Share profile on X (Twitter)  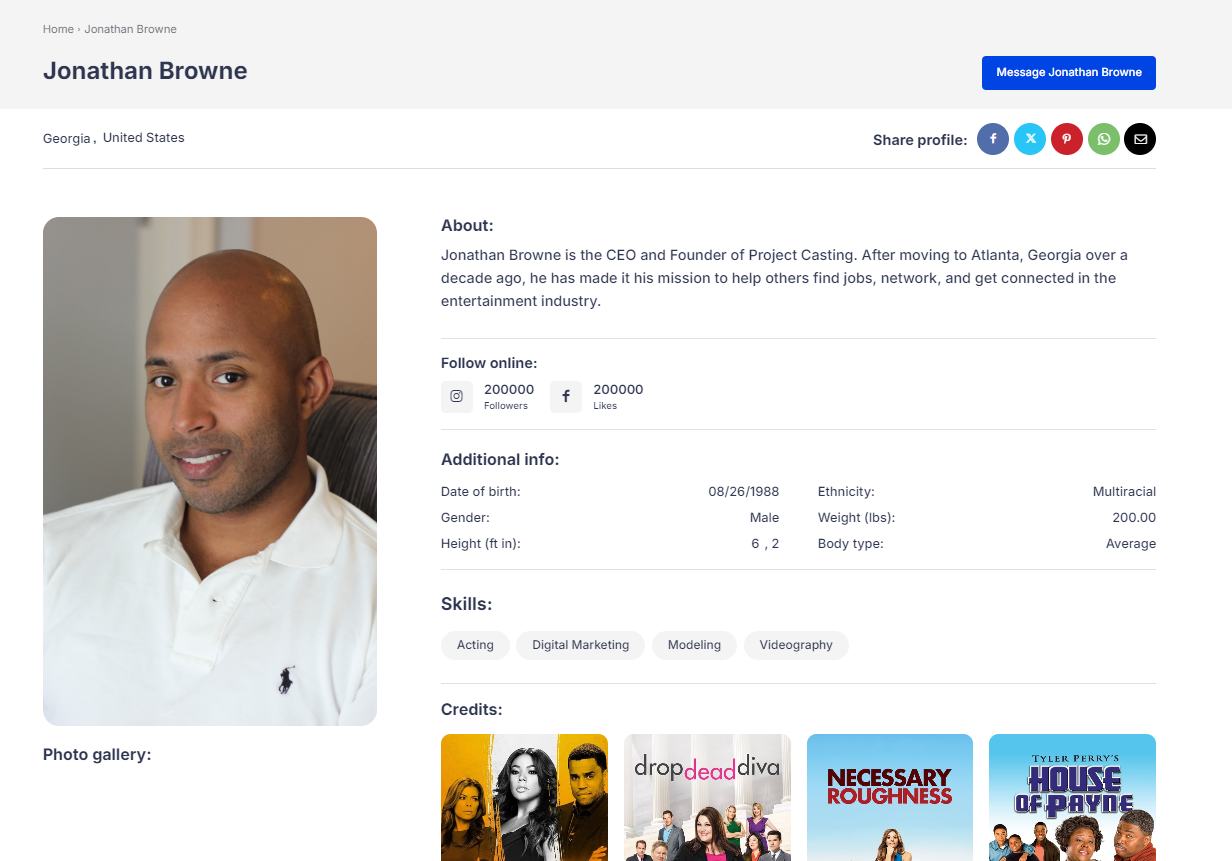pyautogui.click(x=1029, y=139)
